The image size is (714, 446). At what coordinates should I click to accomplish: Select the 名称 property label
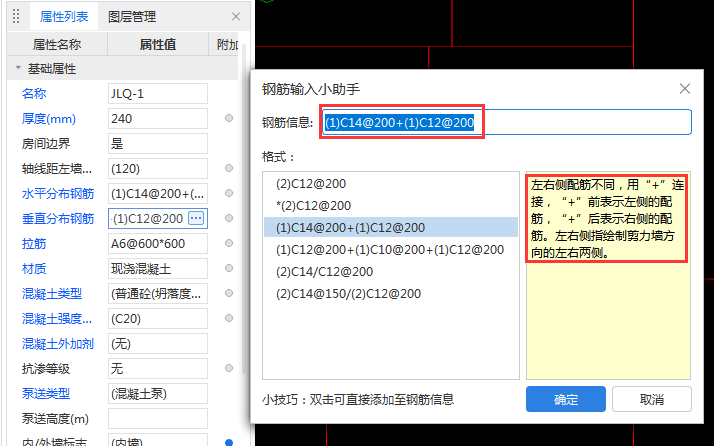(34, 93)
